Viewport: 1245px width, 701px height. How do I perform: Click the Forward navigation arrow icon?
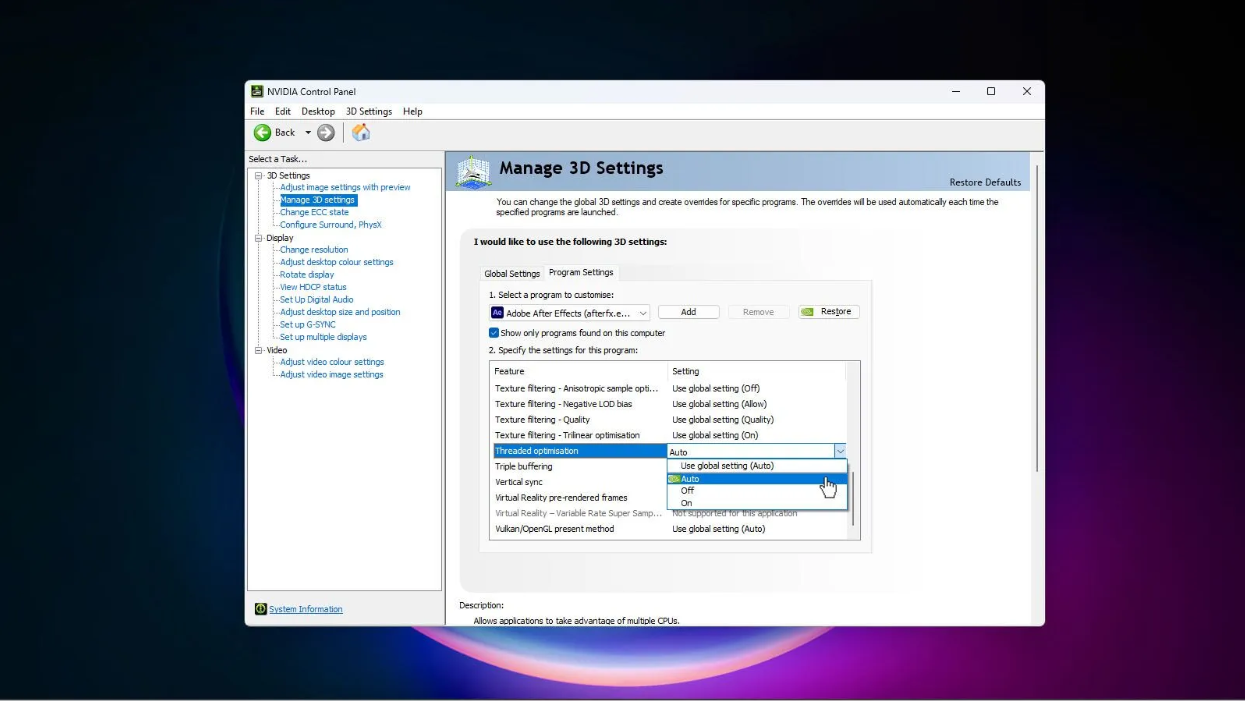click(x=326, y=132)
